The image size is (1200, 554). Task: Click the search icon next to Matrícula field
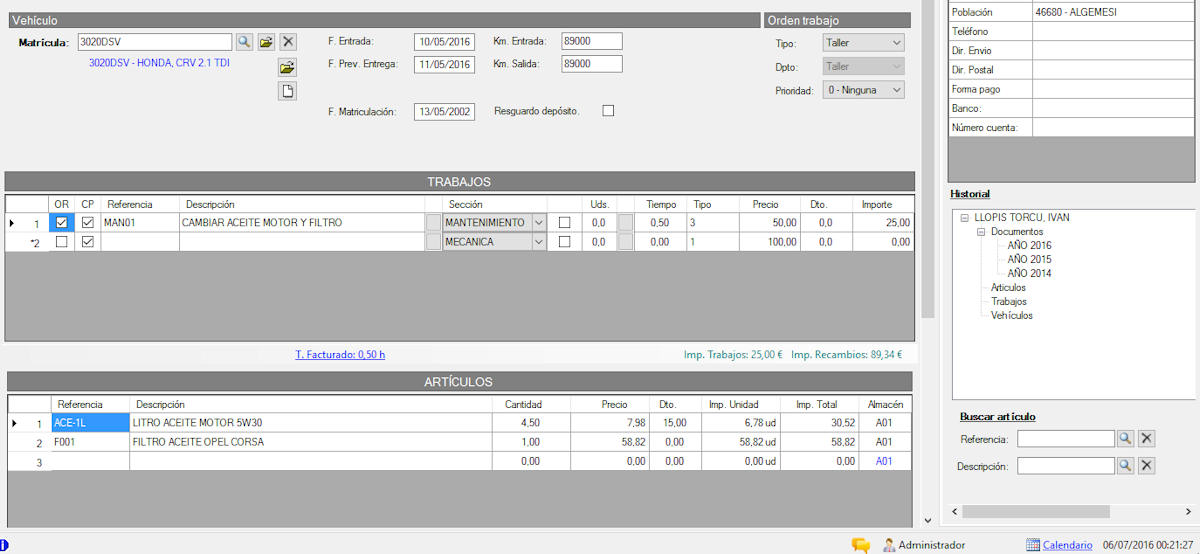pyautogui.click(x=244, y=41)
